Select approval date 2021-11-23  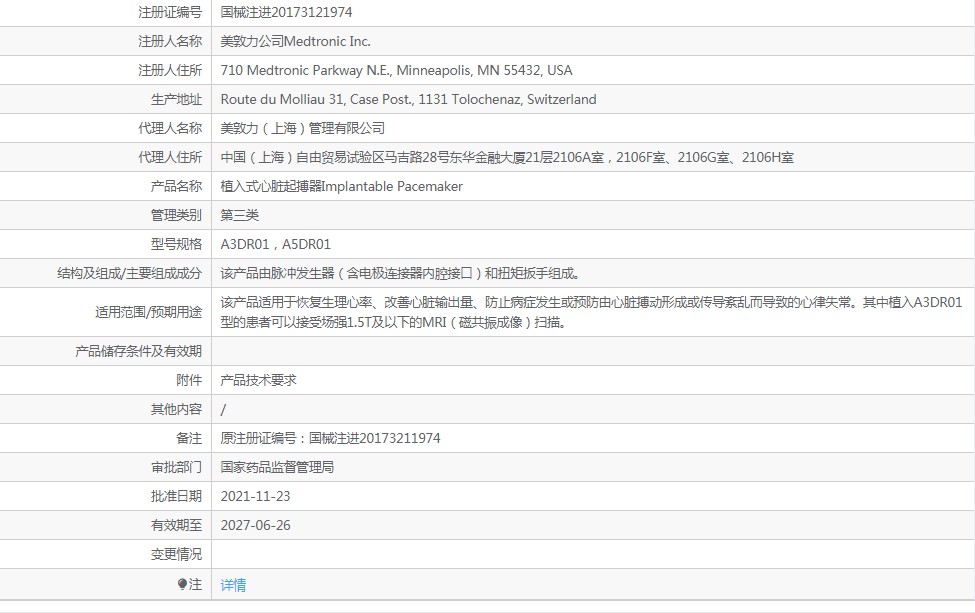(256, 497)
